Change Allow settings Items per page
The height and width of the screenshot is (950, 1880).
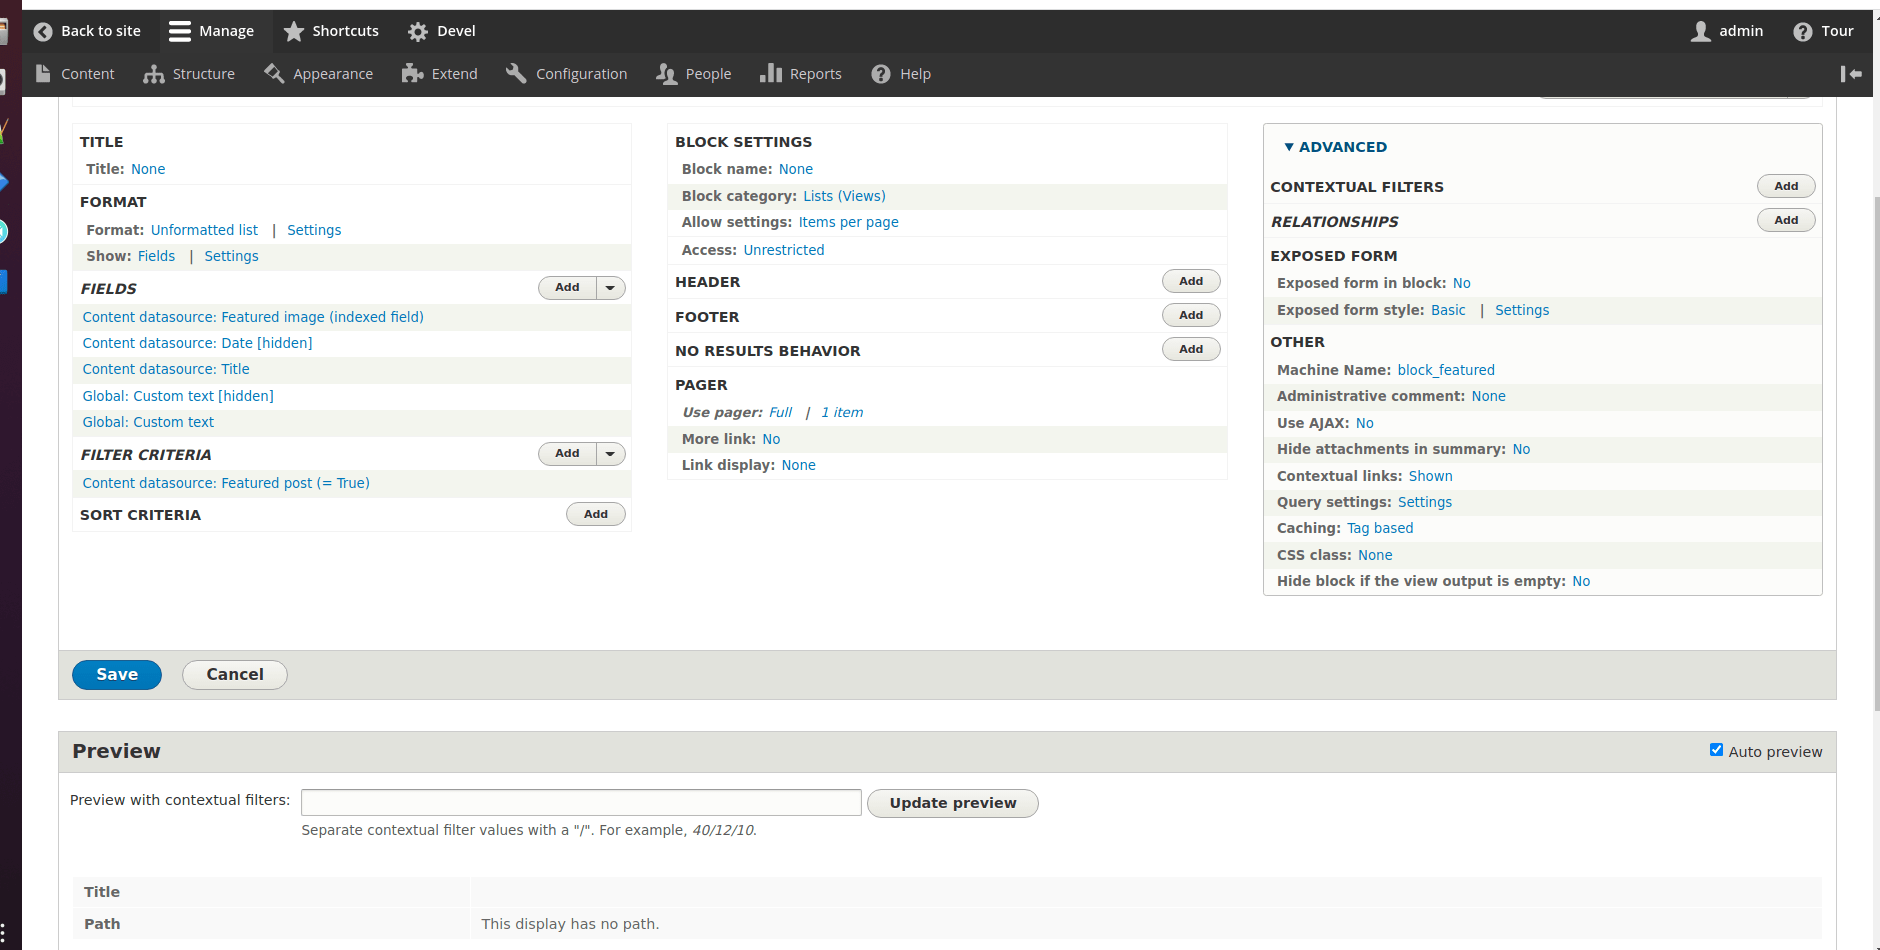click(848, 222)
